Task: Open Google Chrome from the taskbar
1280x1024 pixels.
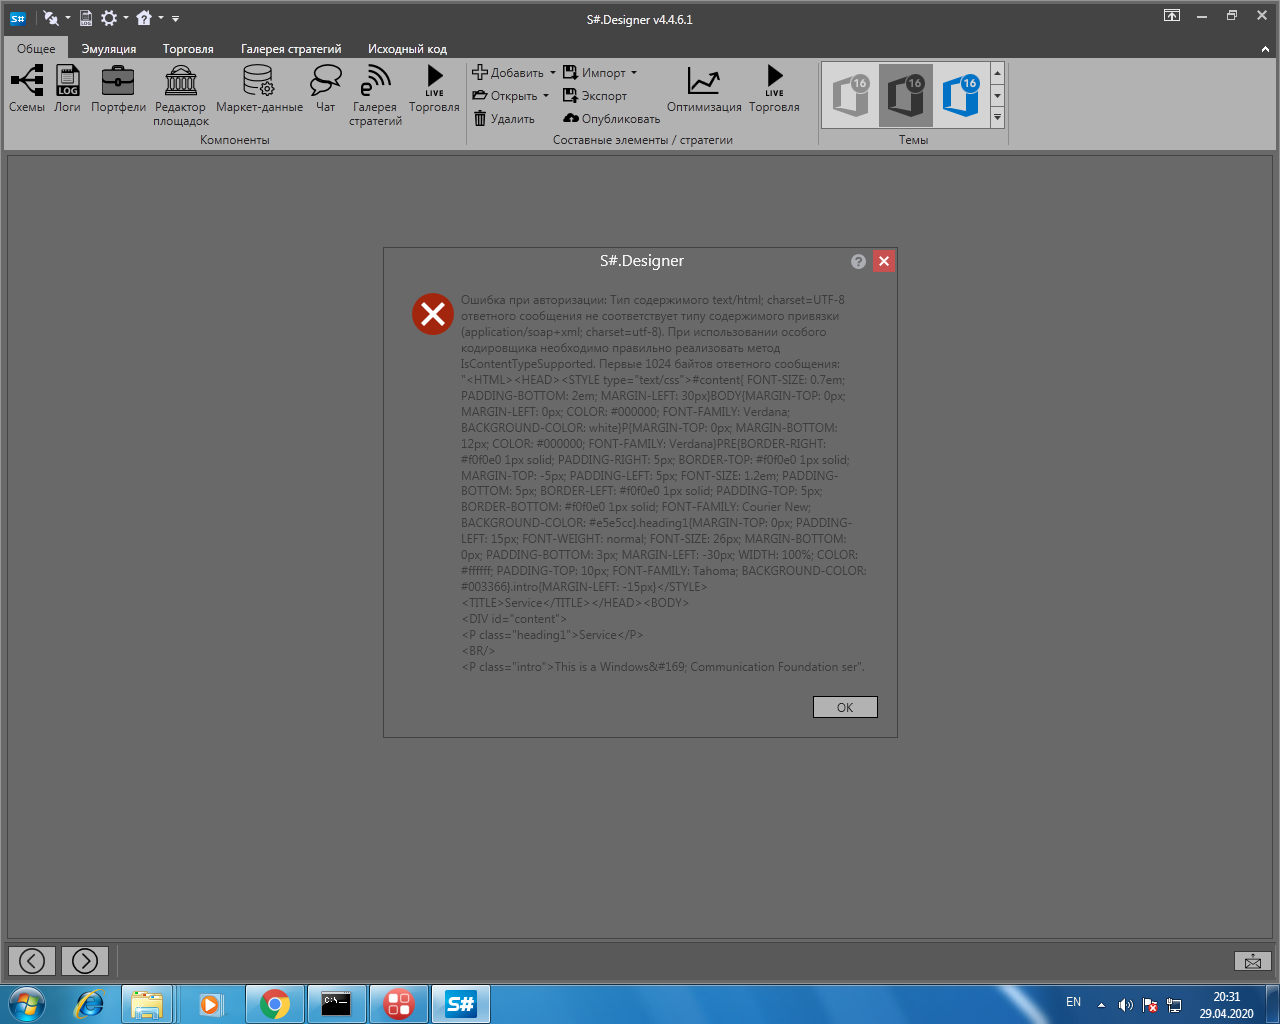Action: pyautogui.click(x=275, y=1003)
